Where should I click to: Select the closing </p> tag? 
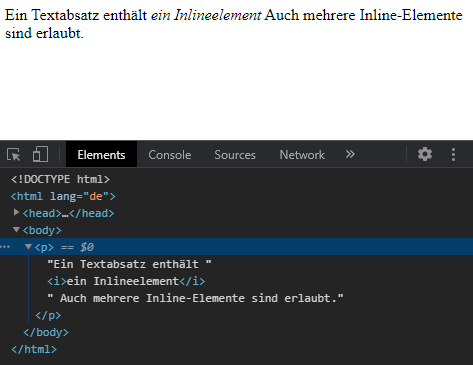click(x=48, y=315)
